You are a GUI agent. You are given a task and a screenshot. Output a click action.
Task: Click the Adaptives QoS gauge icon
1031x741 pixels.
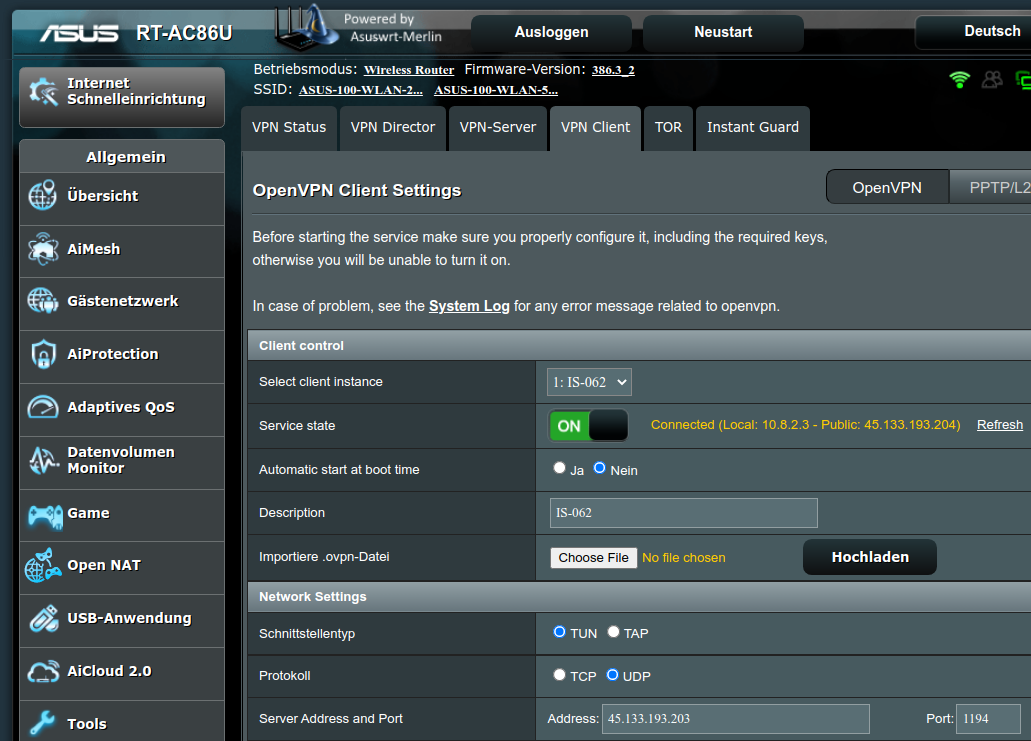[43, 407]
